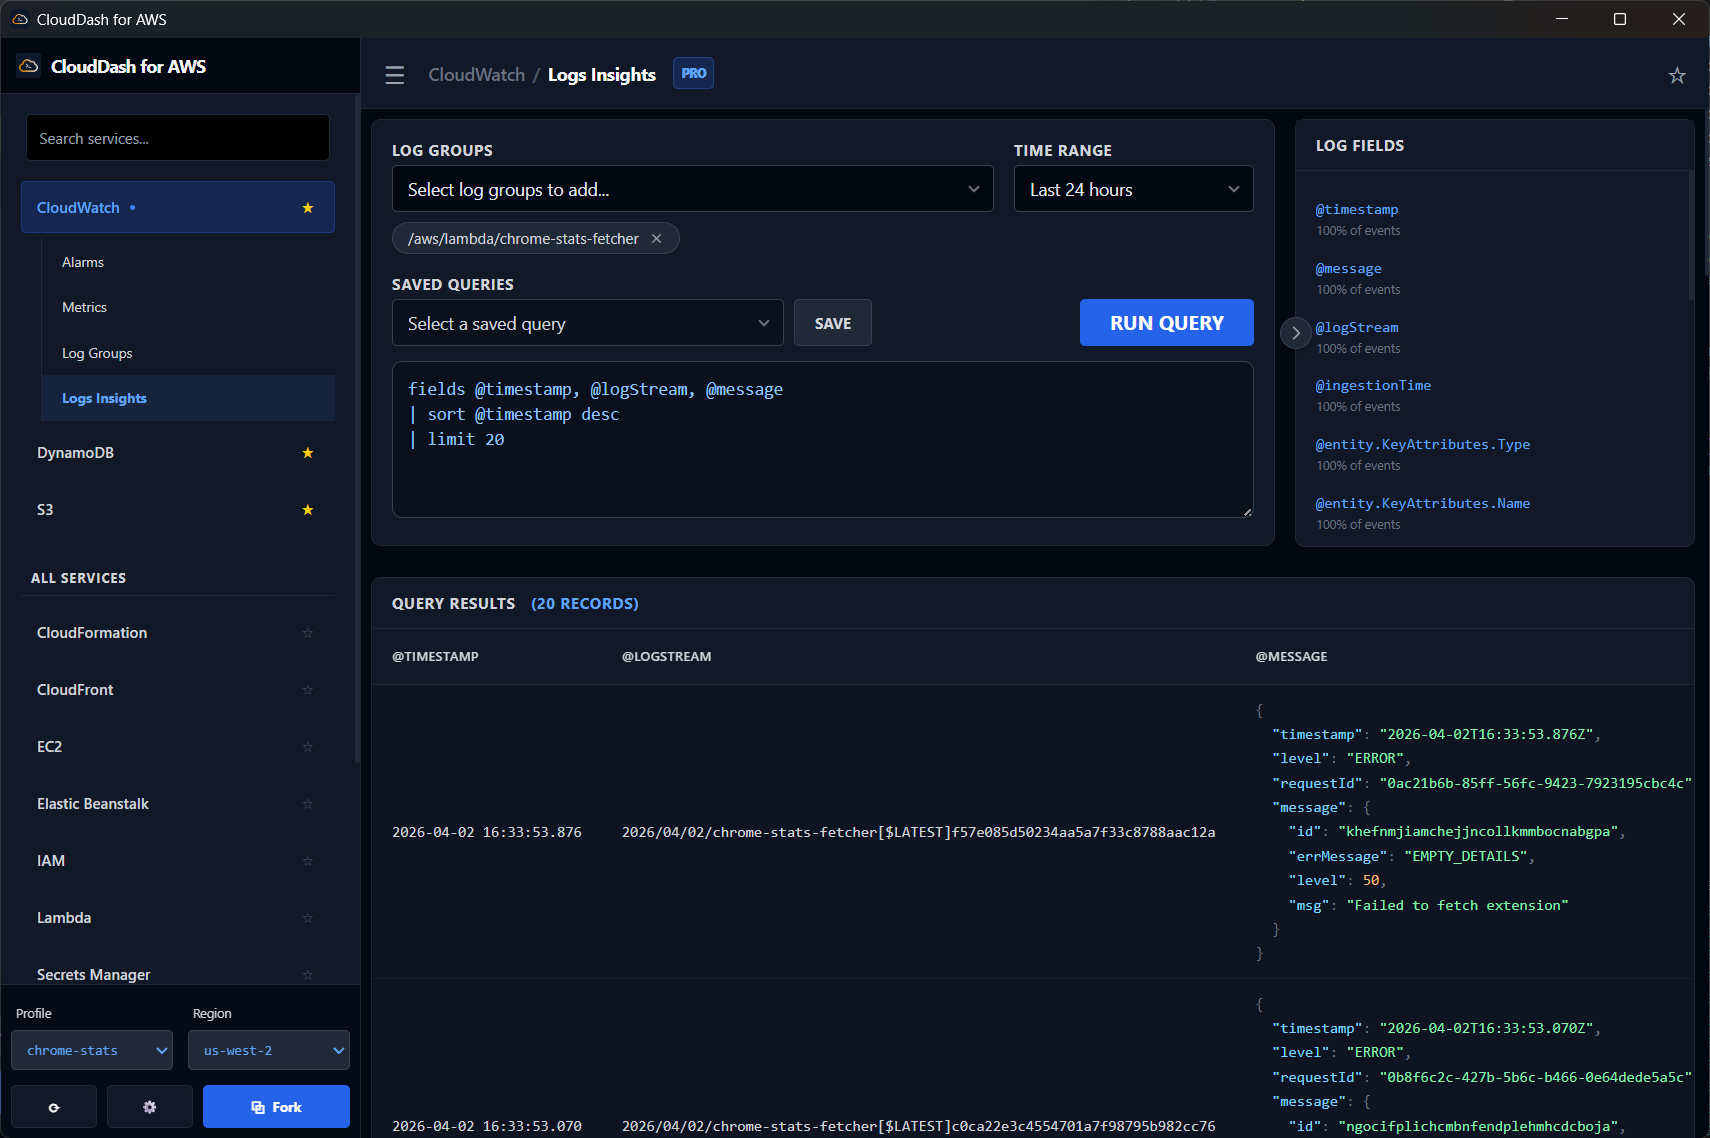Run the query with RUN QUERY

pyautogui.click(x=1166, y=322)
